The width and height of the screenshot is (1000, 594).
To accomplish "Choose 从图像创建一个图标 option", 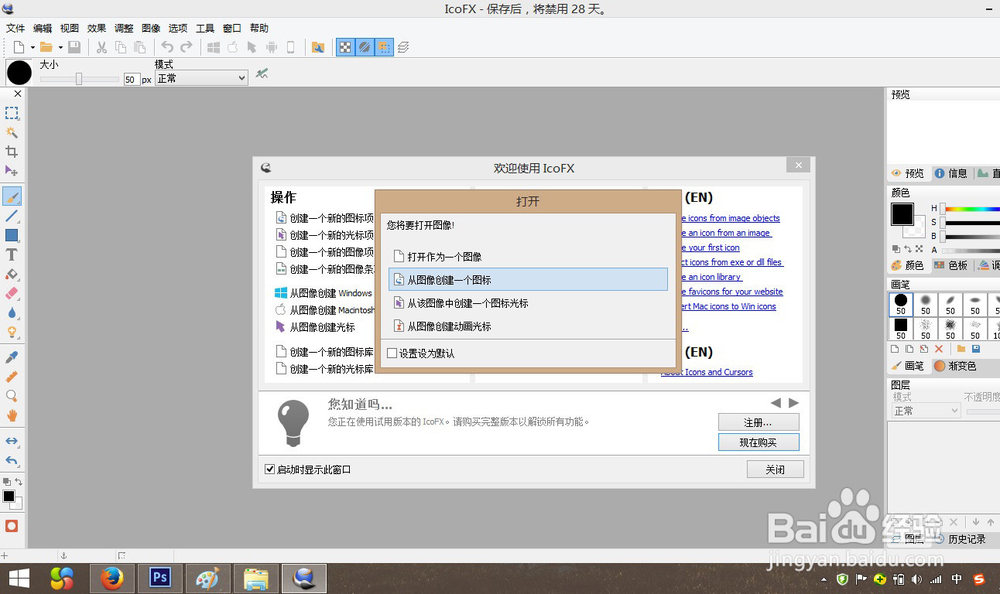I will 528,279.
